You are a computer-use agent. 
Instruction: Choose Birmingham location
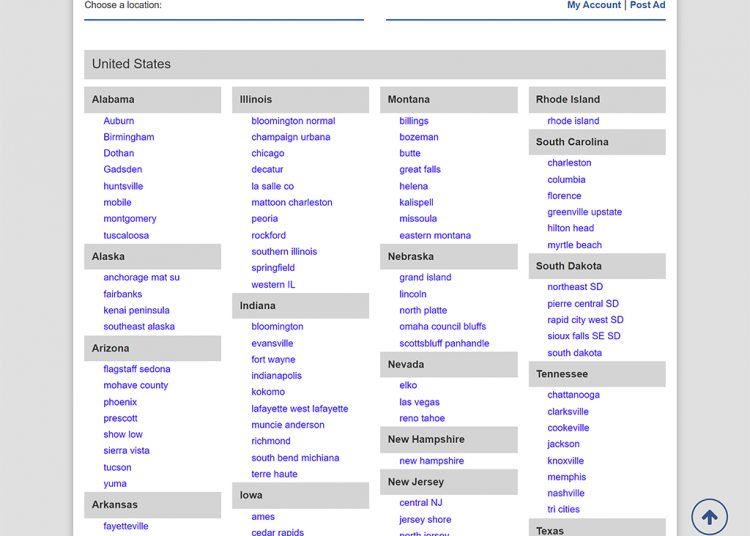click(129, 137)
